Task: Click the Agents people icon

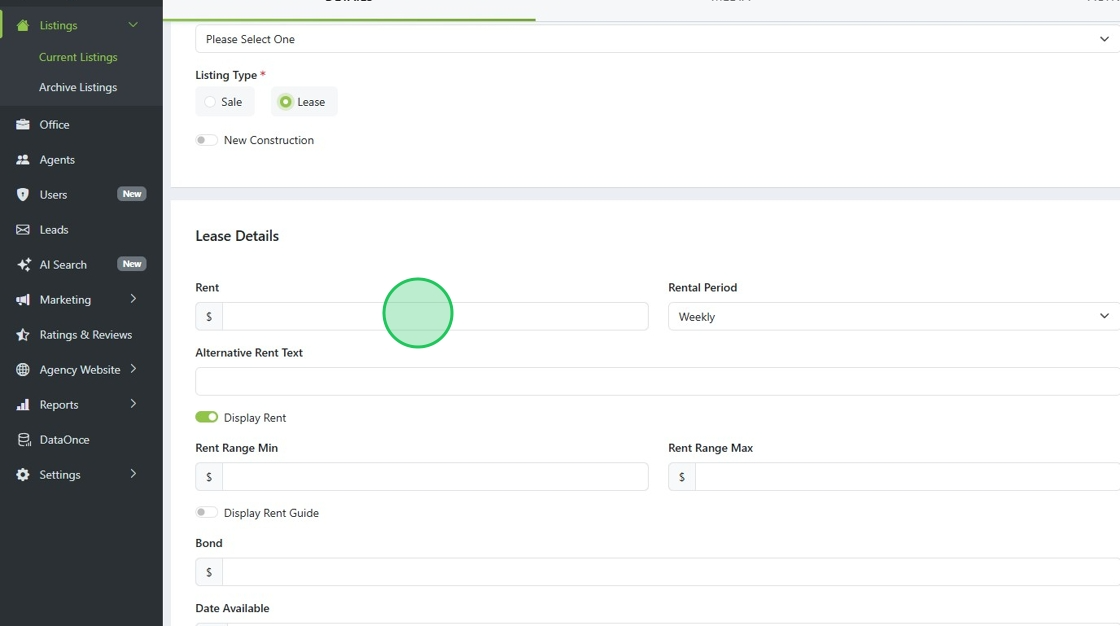Action: [23, 160]
